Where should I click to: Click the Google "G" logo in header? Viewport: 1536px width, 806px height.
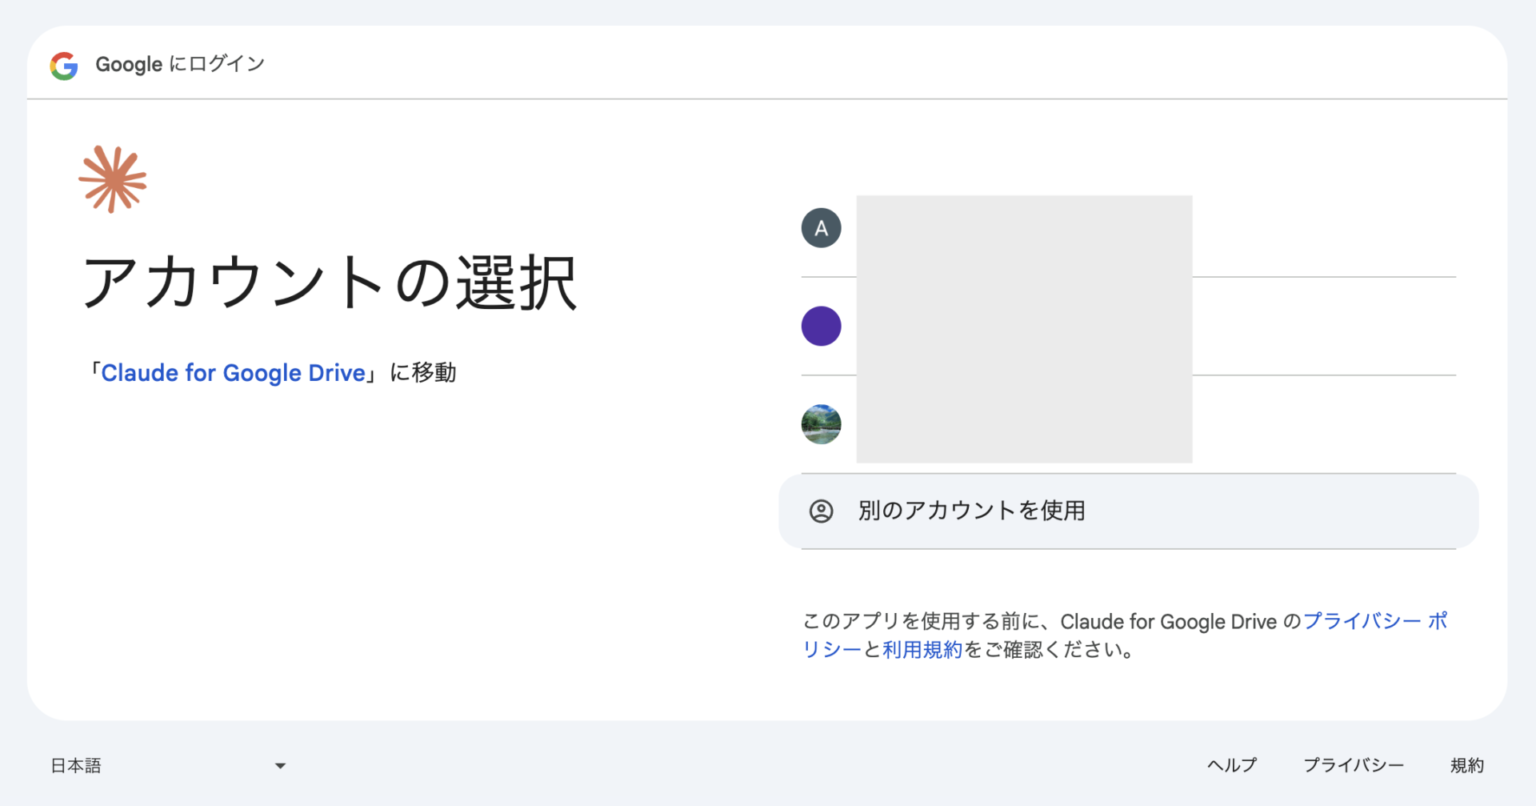coord(64,66)
